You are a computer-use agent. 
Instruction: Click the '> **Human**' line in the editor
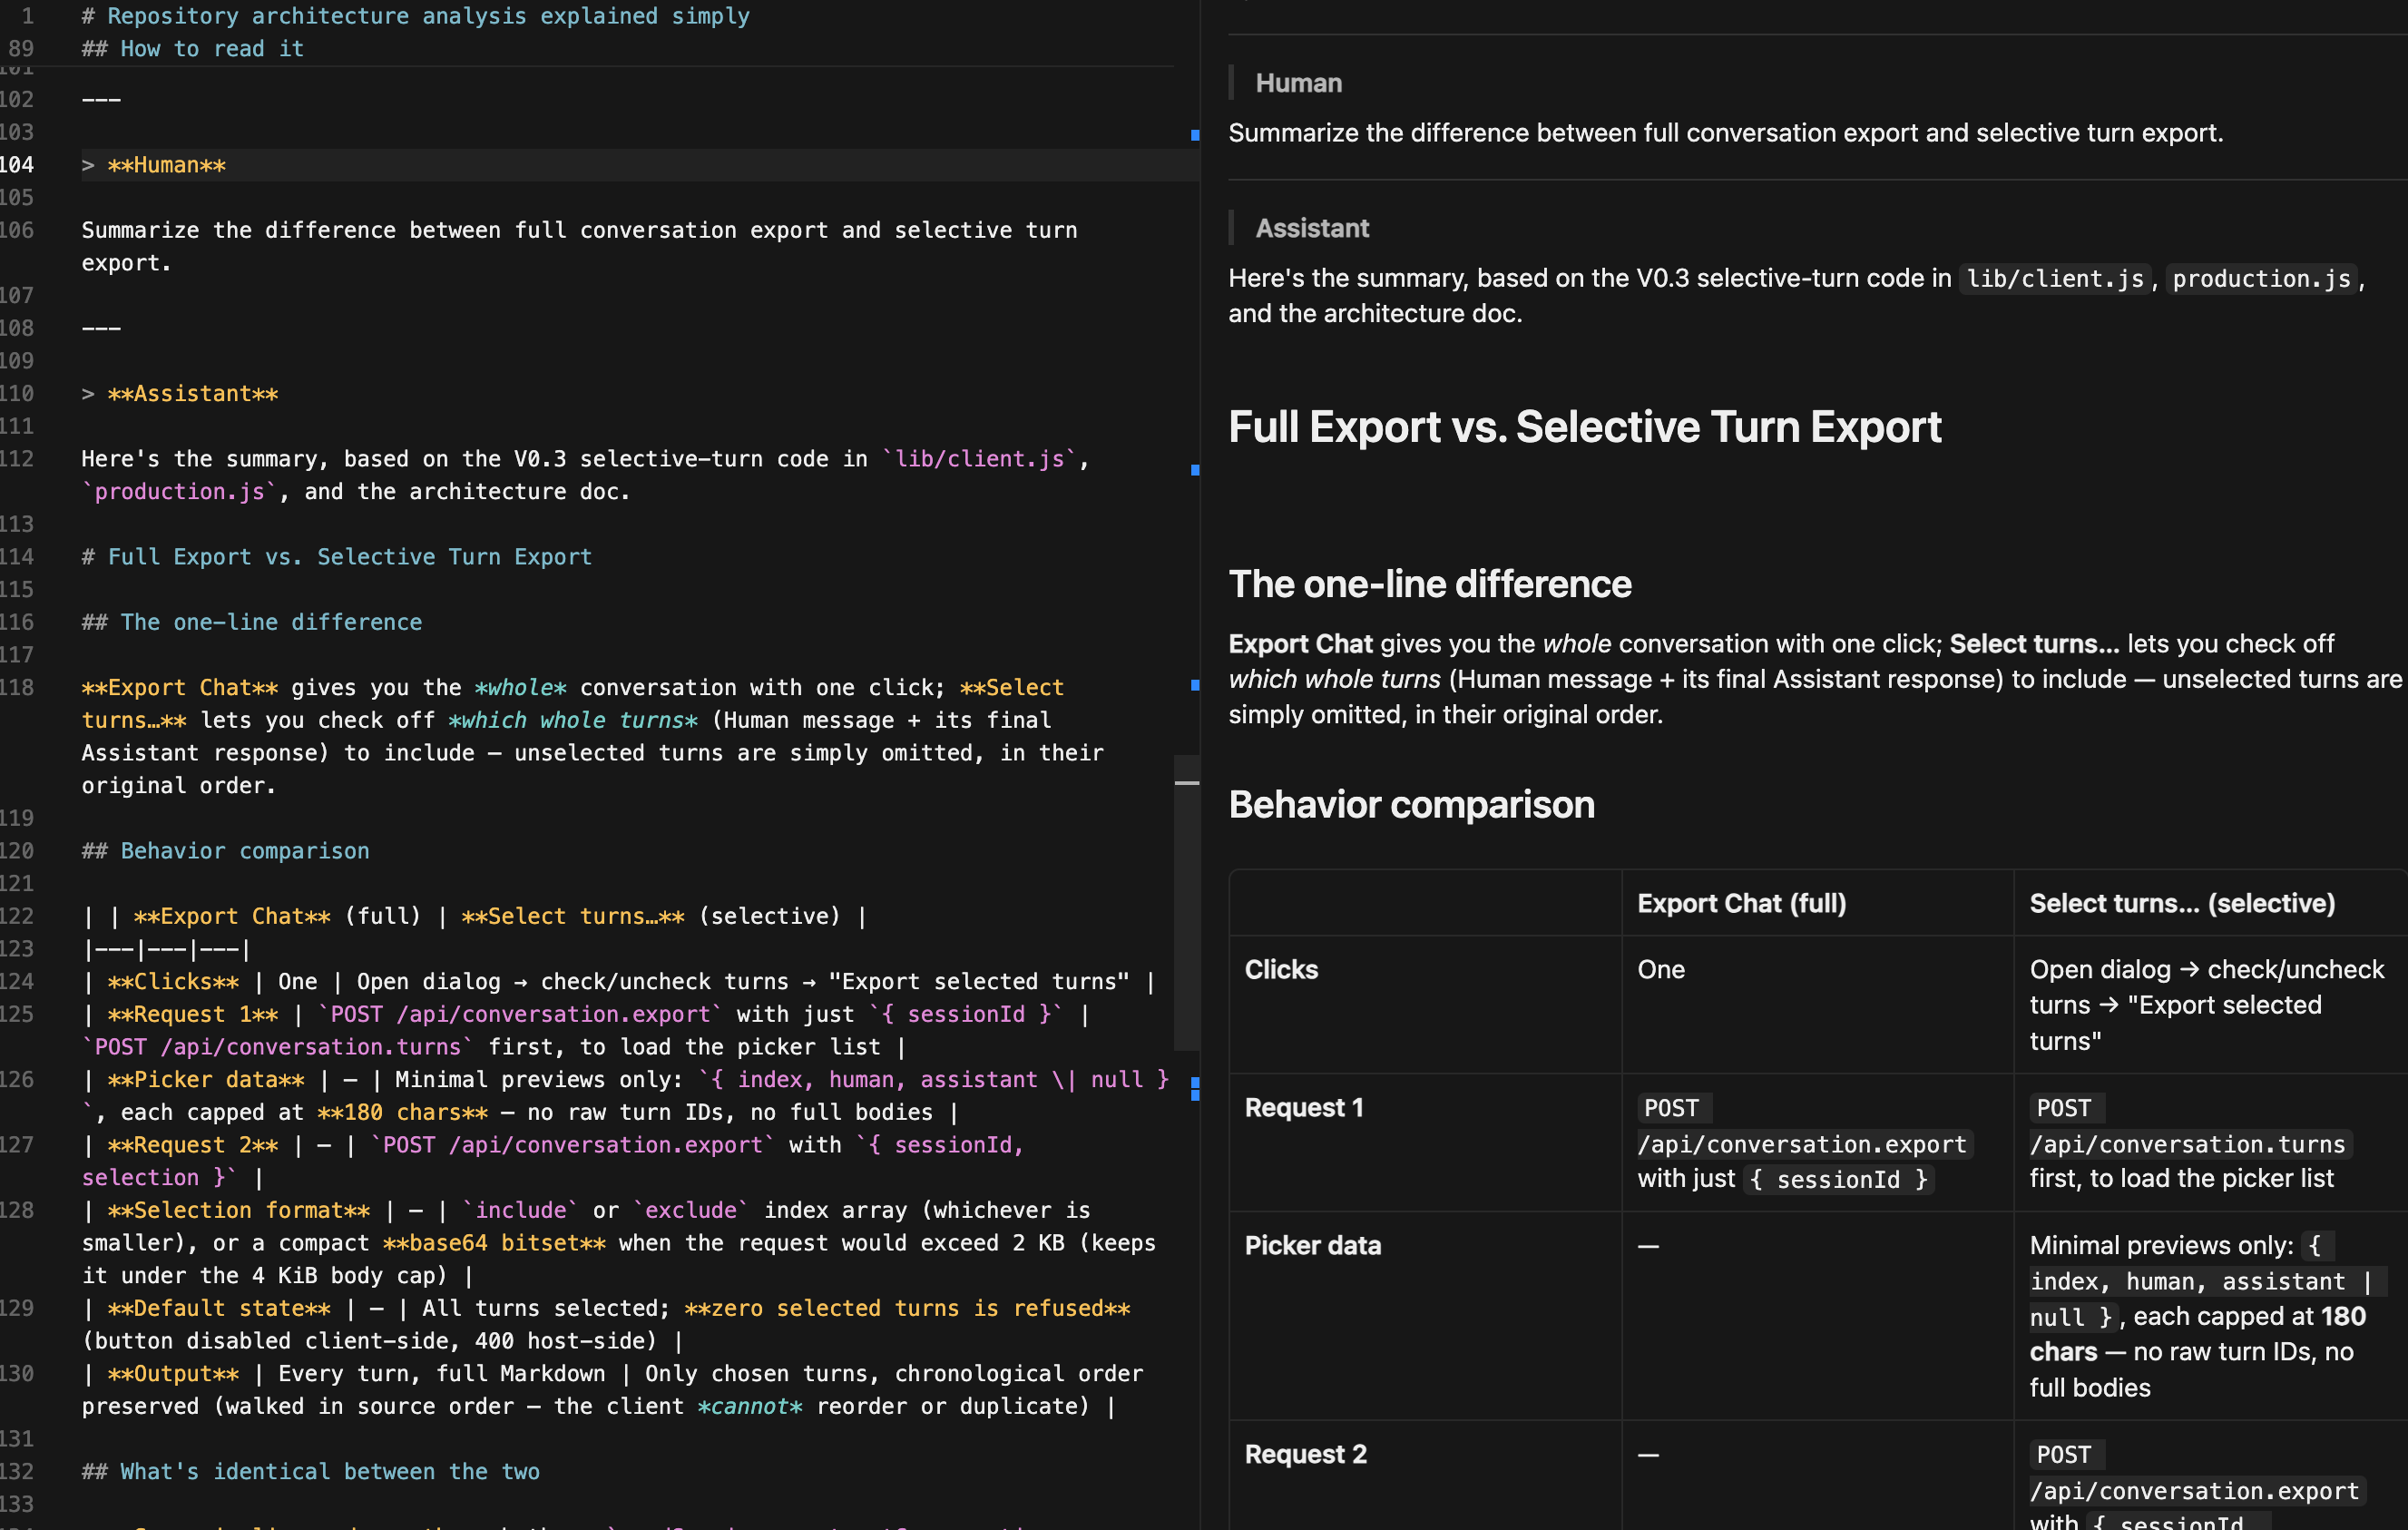pyautogui.click(x=153, y=165)
